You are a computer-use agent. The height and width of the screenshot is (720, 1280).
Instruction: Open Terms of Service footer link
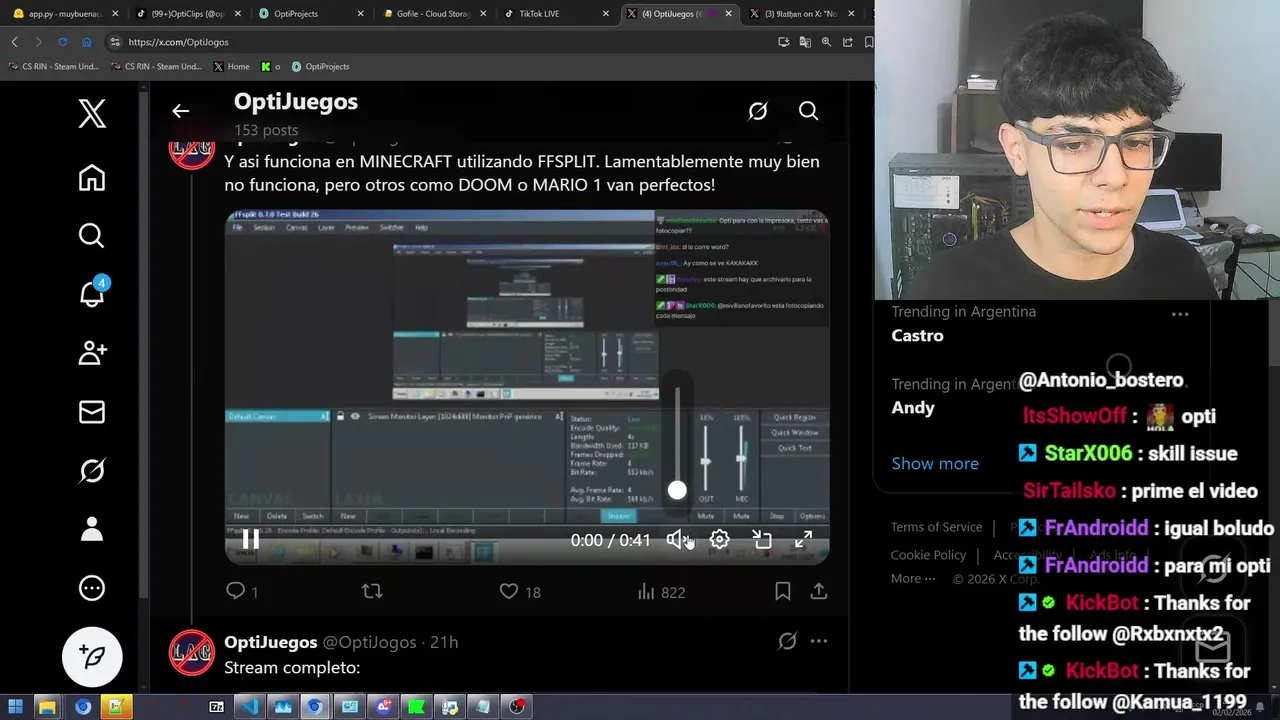(x=936, y=527)
